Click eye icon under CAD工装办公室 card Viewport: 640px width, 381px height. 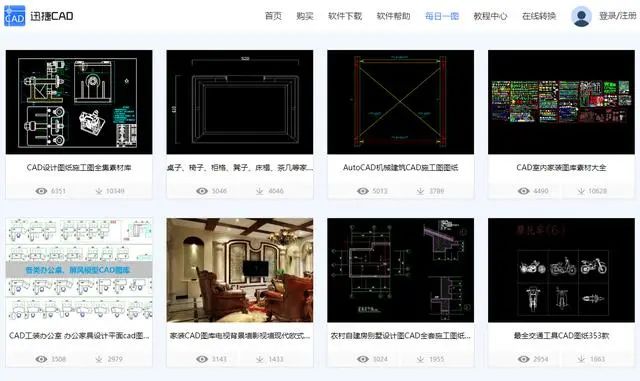41,359
